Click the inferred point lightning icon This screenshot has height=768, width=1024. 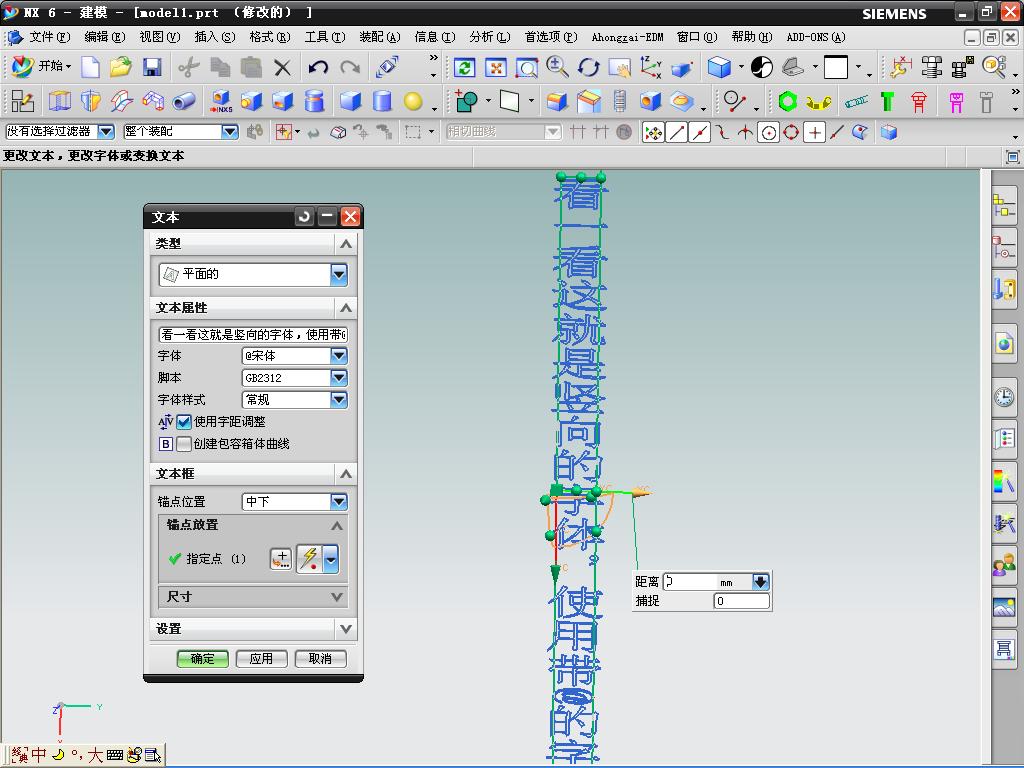point(310,559)
